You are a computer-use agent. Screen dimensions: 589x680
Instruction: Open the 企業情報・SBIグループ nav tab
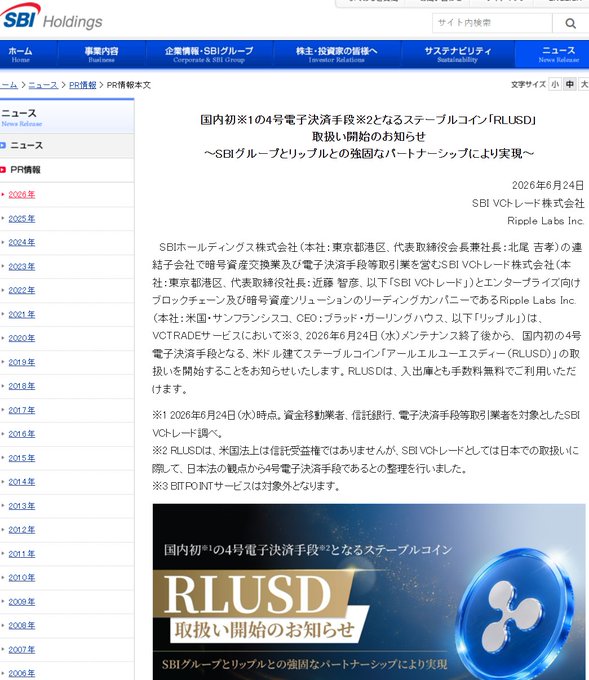coord(209,54)
